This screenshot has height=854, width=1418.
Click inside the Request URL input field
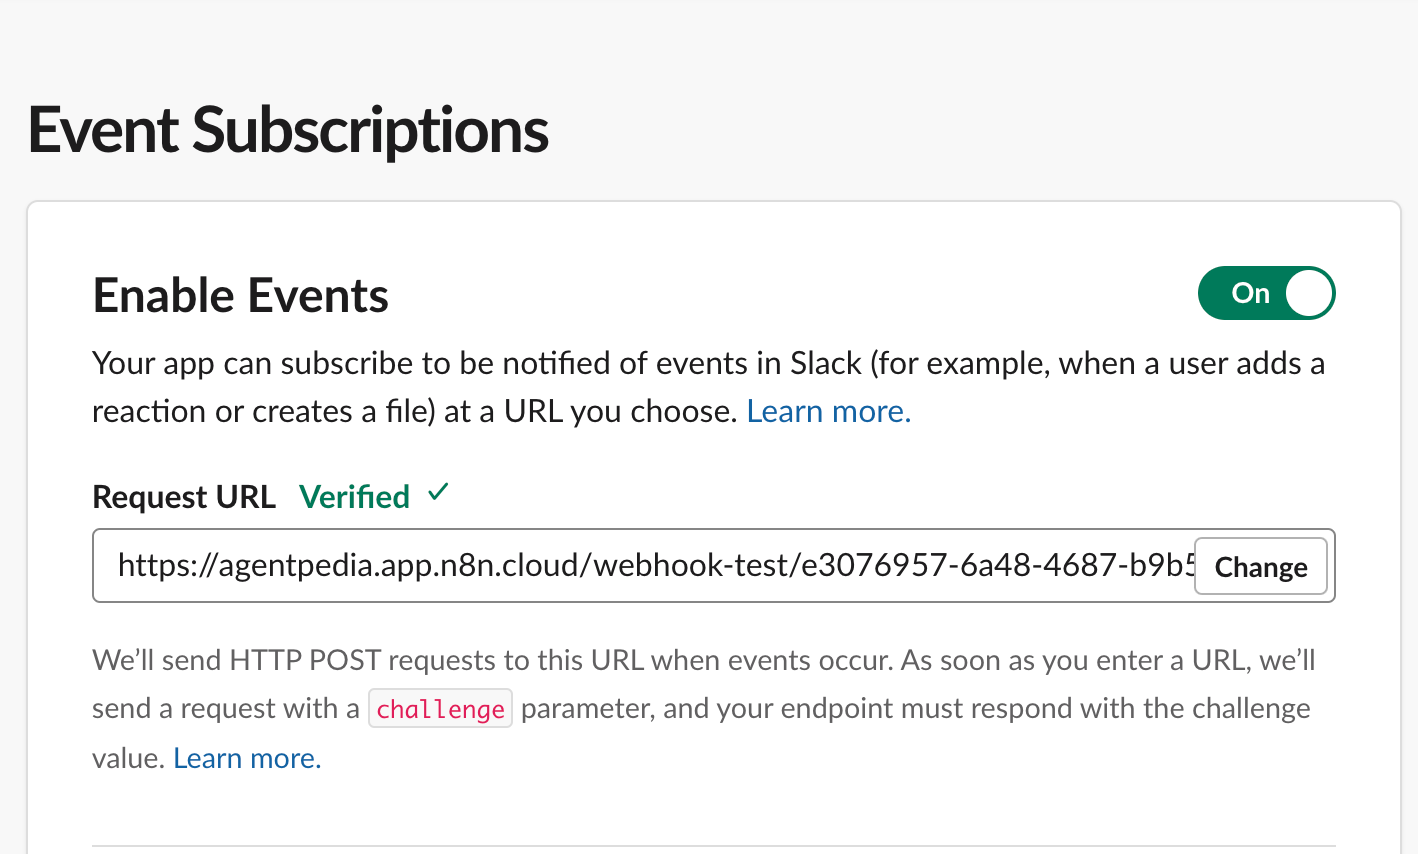pos(640,566)
